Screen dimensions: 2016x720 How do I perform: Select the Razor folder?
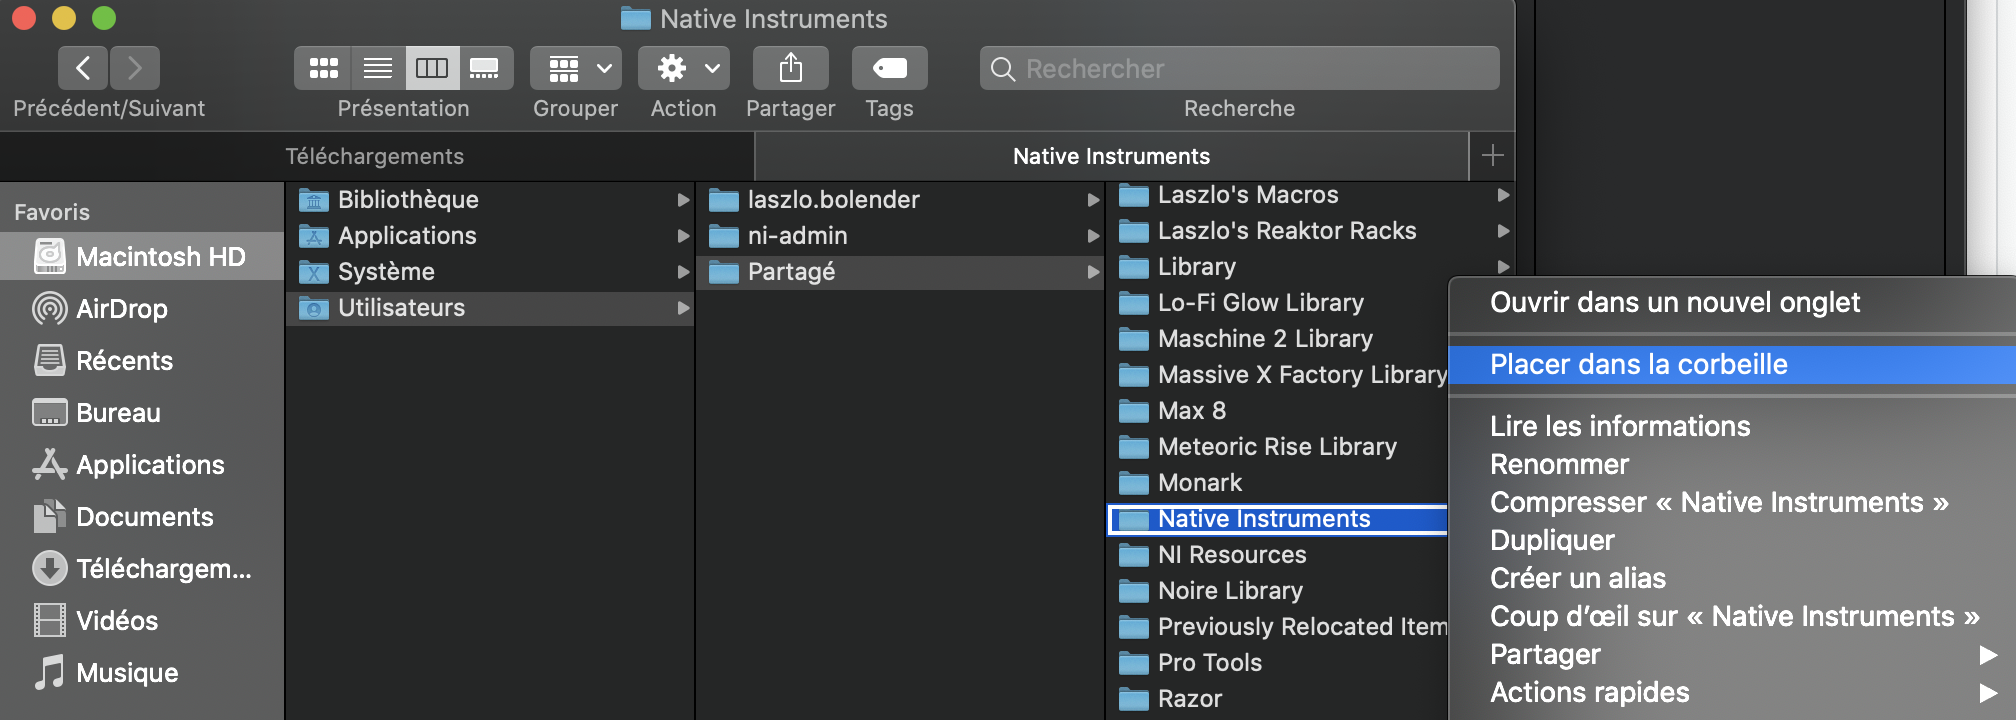point(1278,699)
